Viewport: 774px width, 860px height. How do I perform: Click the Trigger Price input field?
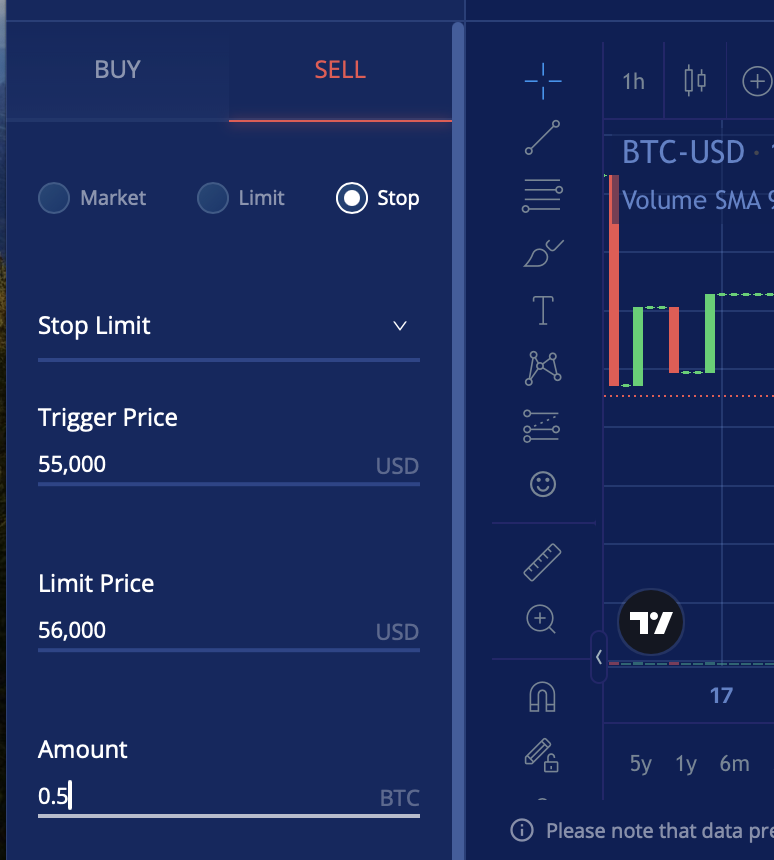229,465
